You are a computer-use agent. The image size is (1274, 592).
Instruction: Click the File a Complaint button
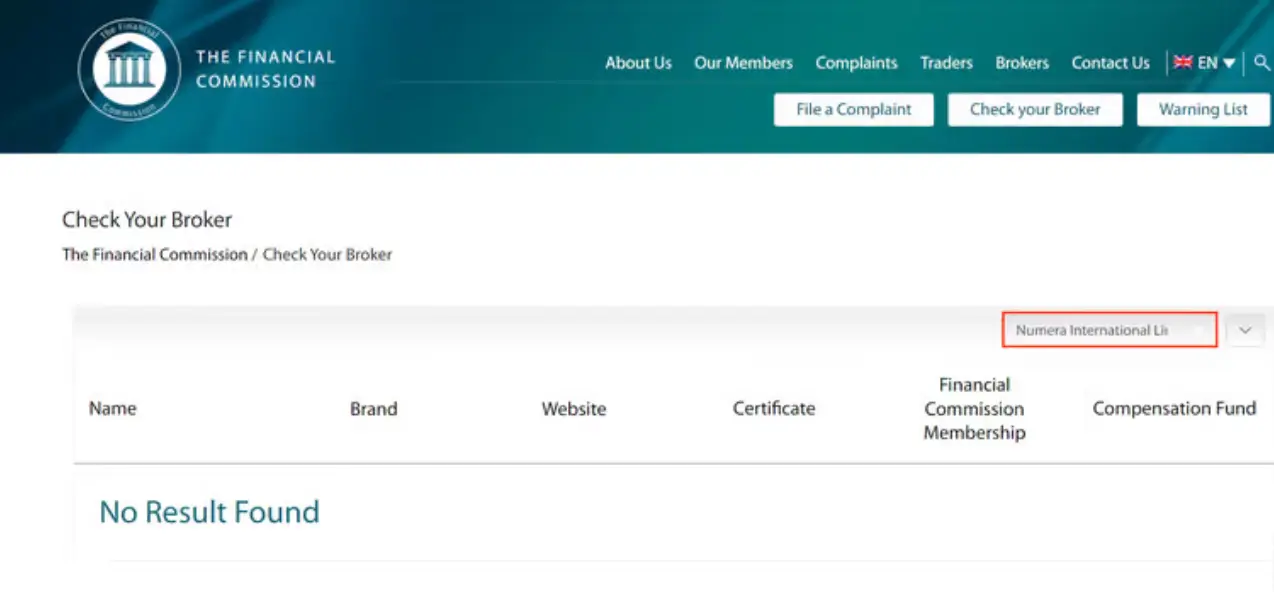pos(854,110)
